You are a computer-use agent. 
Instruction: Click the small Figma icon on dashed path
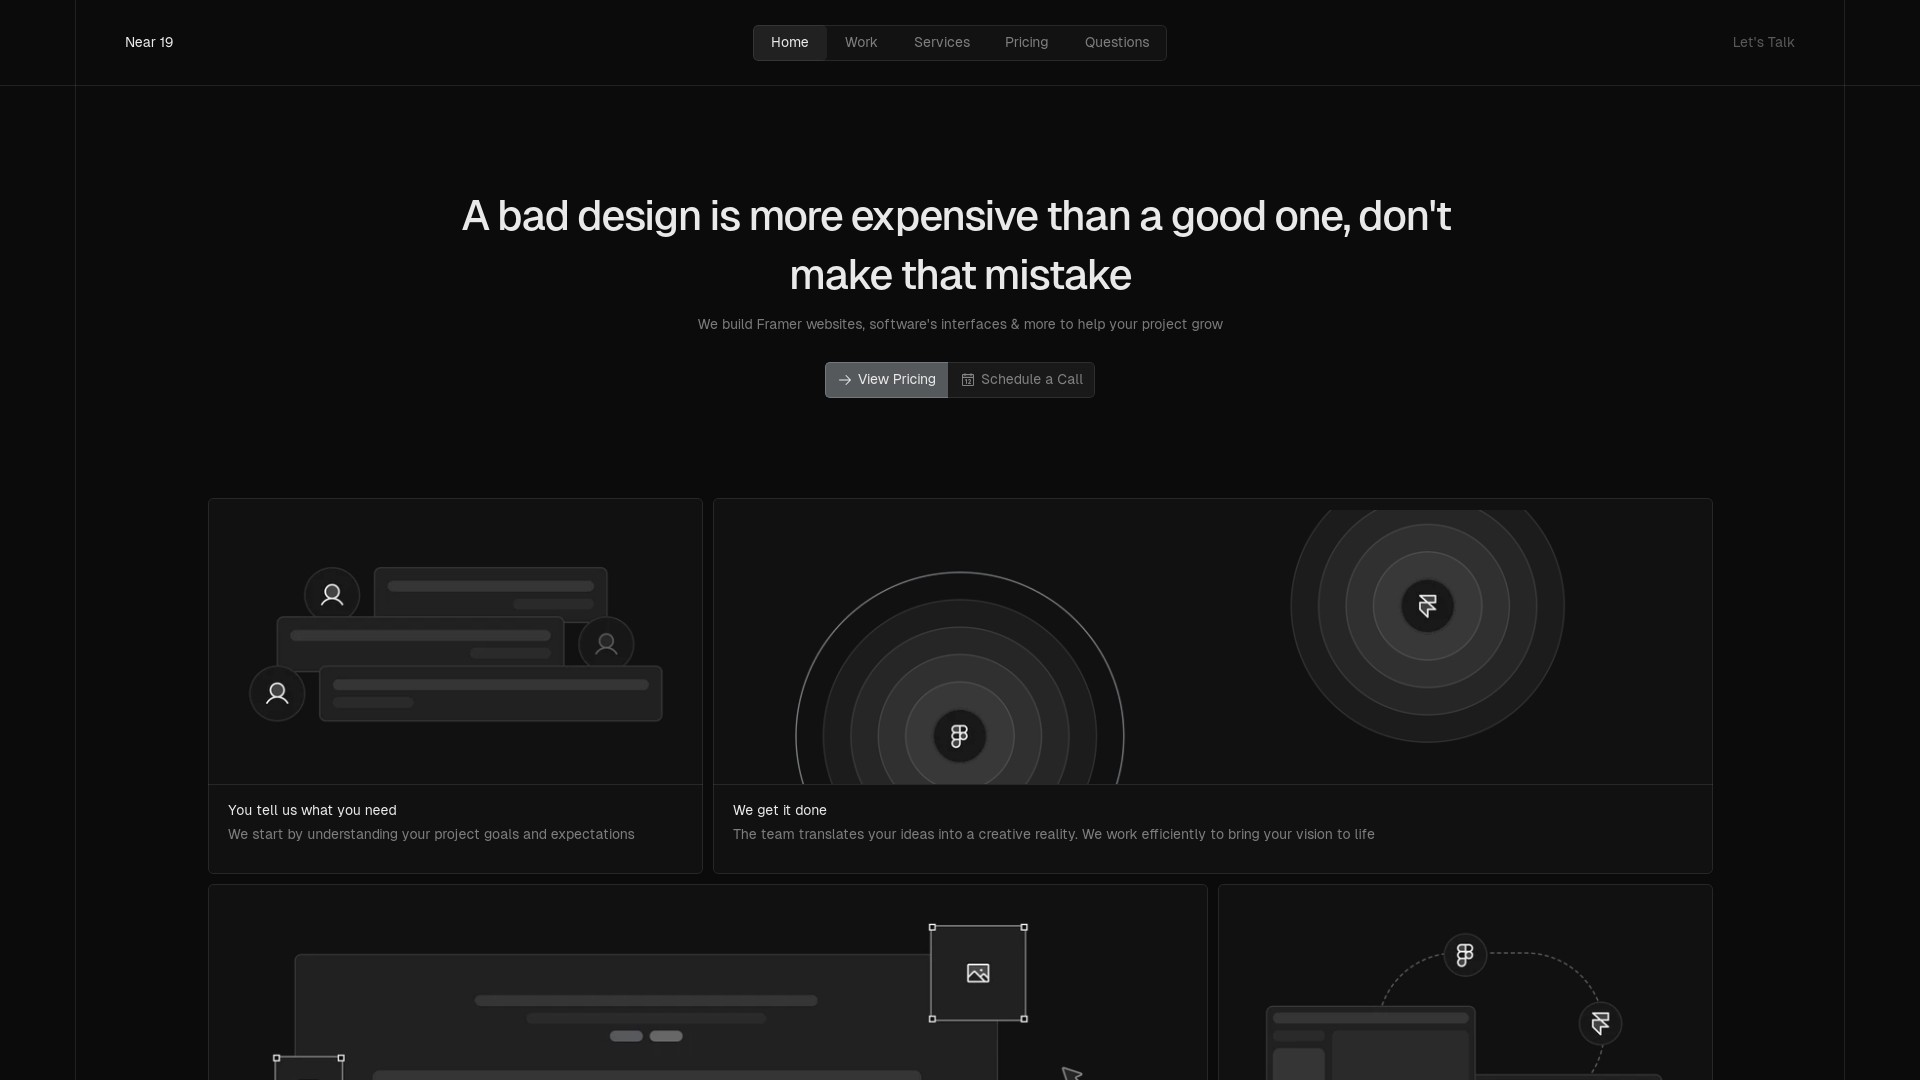coord(1465,955)
